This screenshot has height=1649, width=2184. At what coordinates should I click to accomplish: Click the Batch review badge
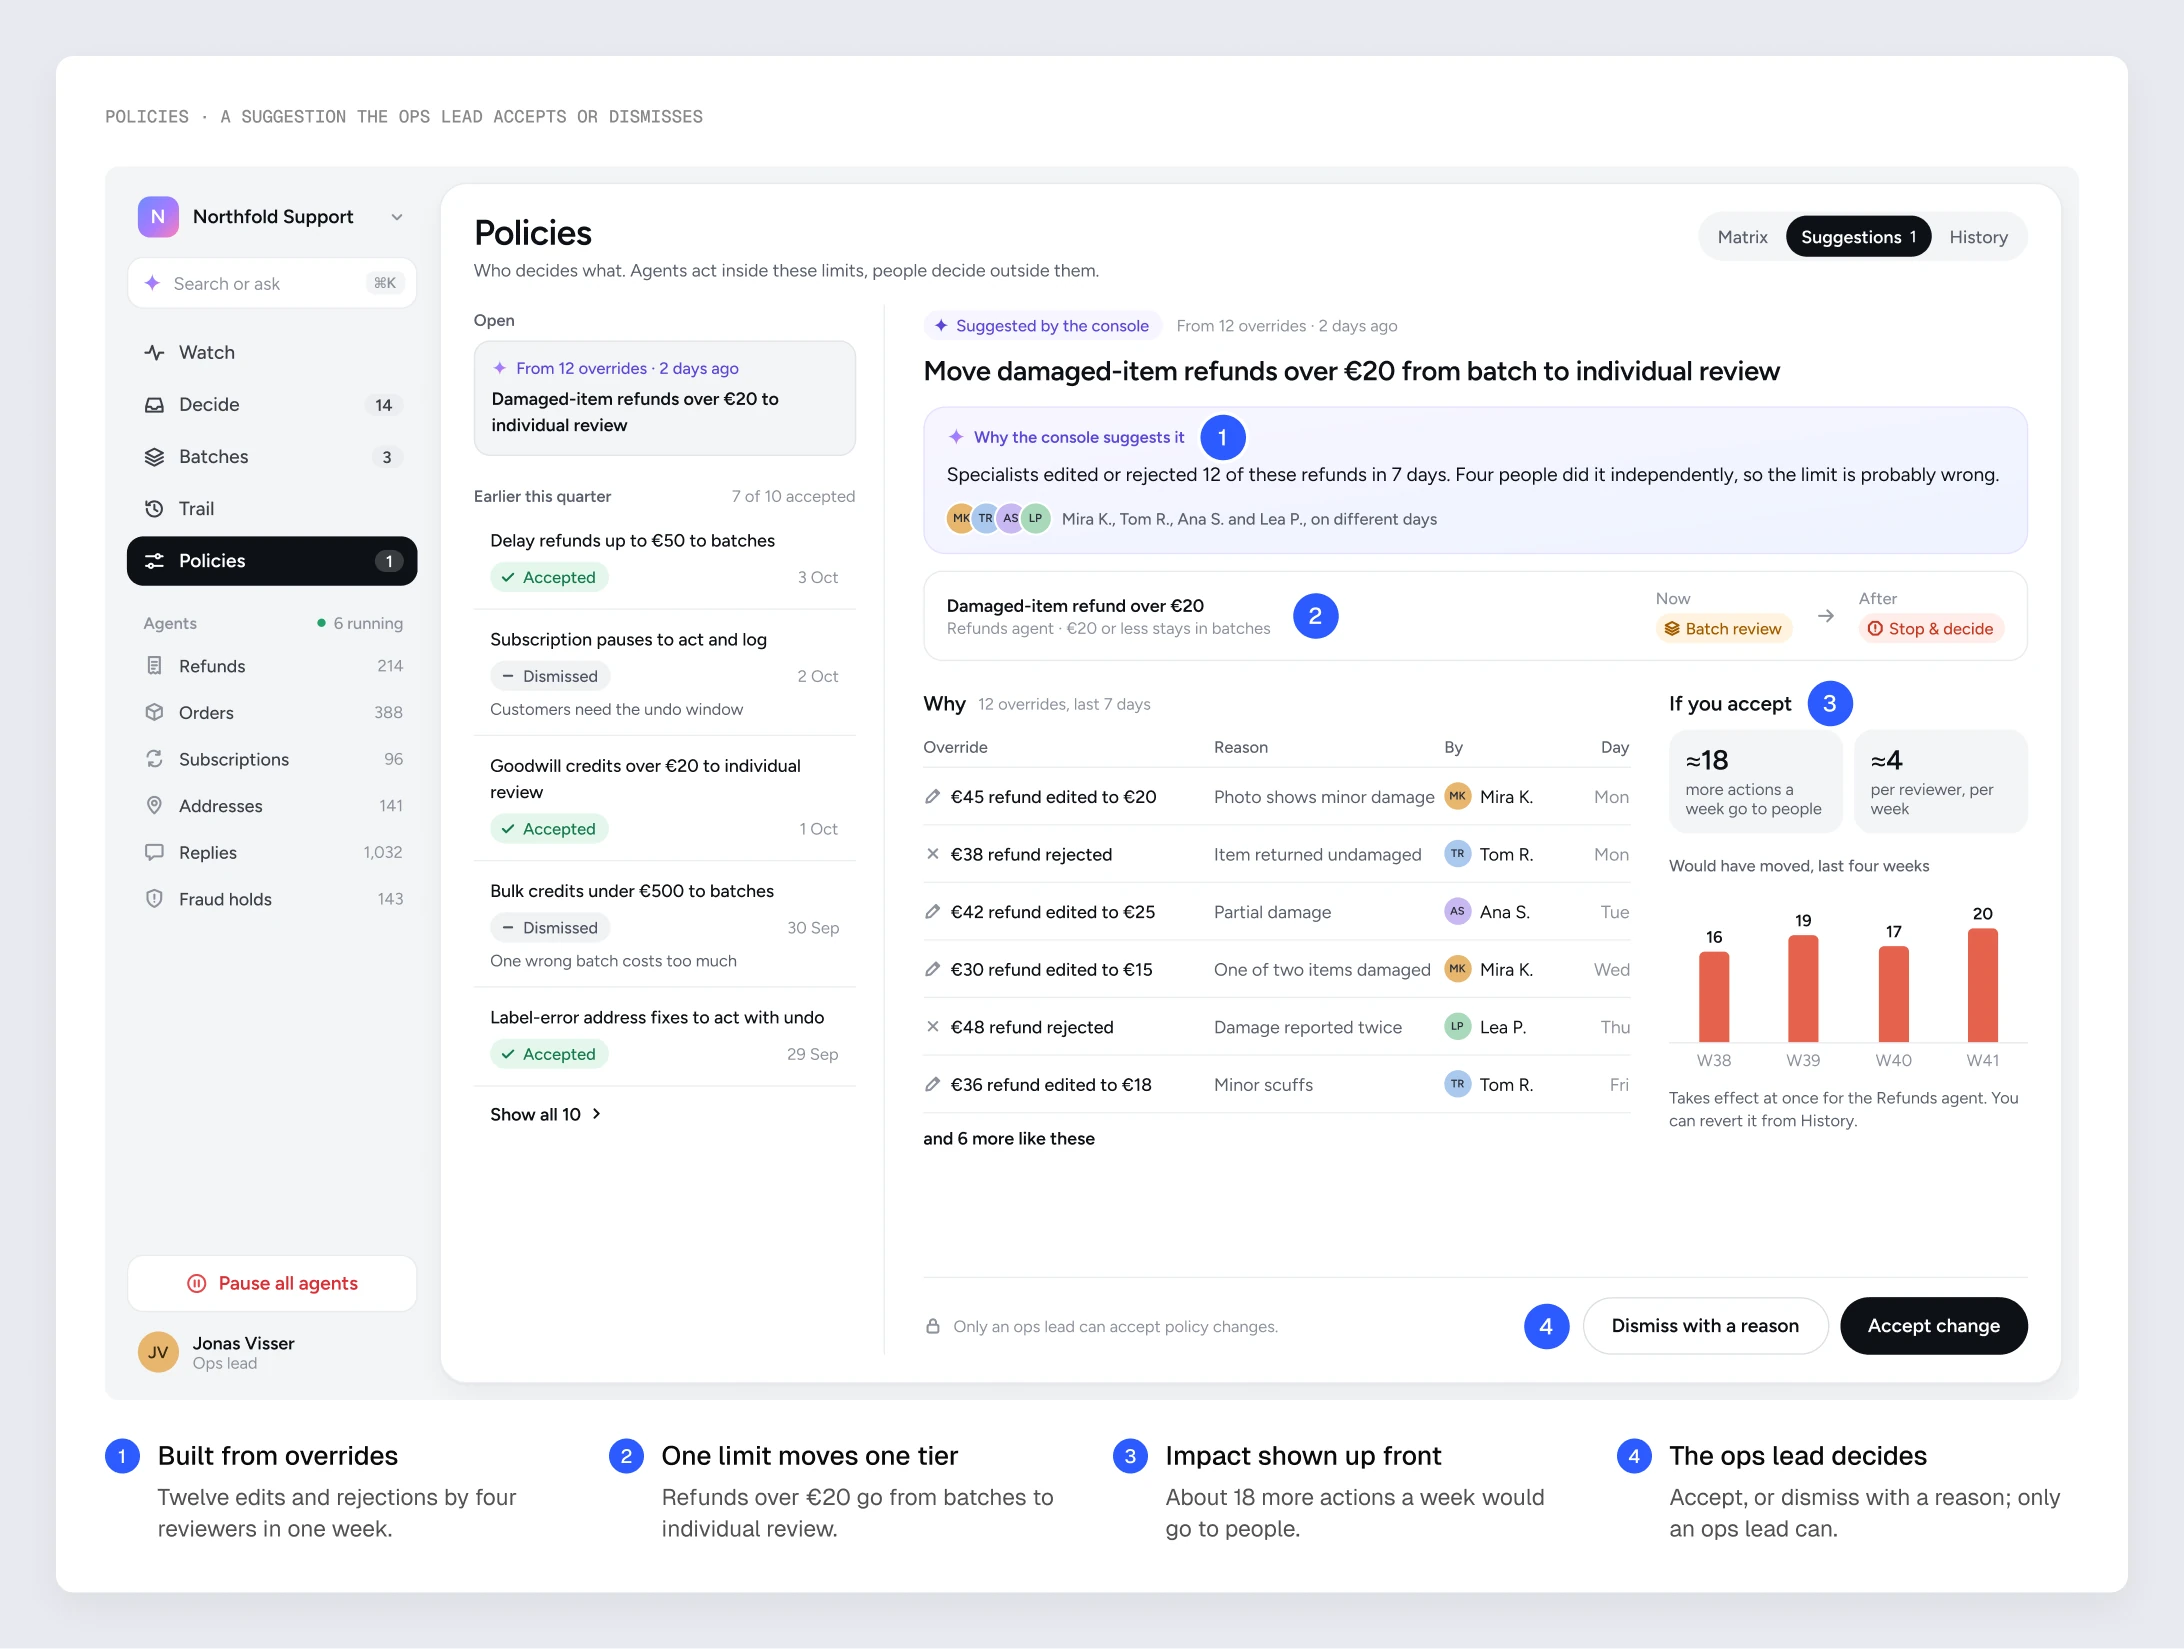[x=1723, y=629]
